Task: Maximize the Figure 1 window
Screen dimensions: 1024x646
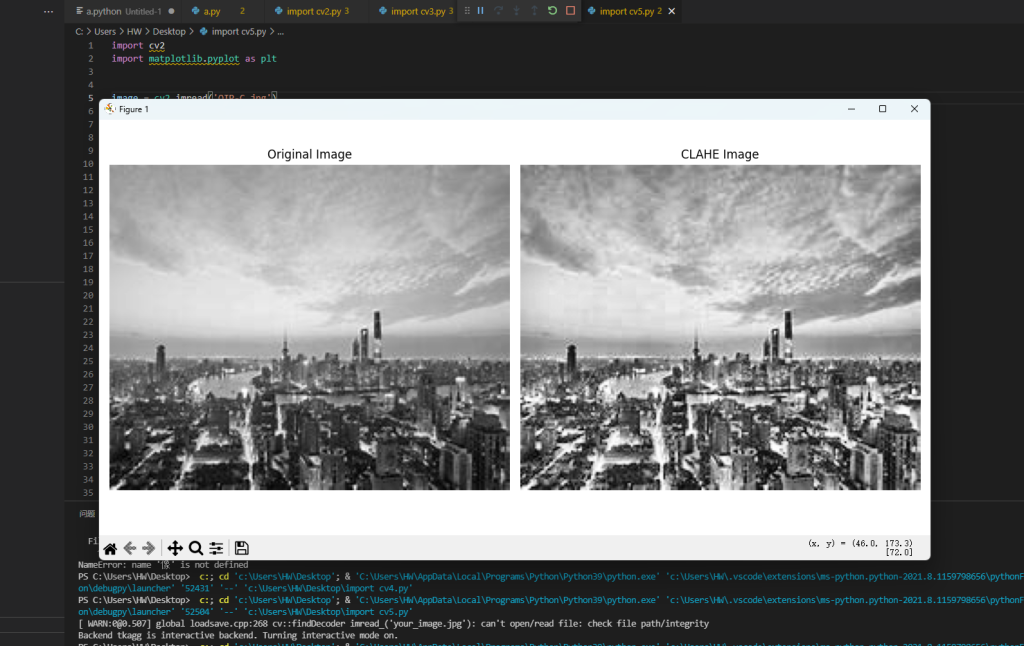Action: (x=882, y=109)
